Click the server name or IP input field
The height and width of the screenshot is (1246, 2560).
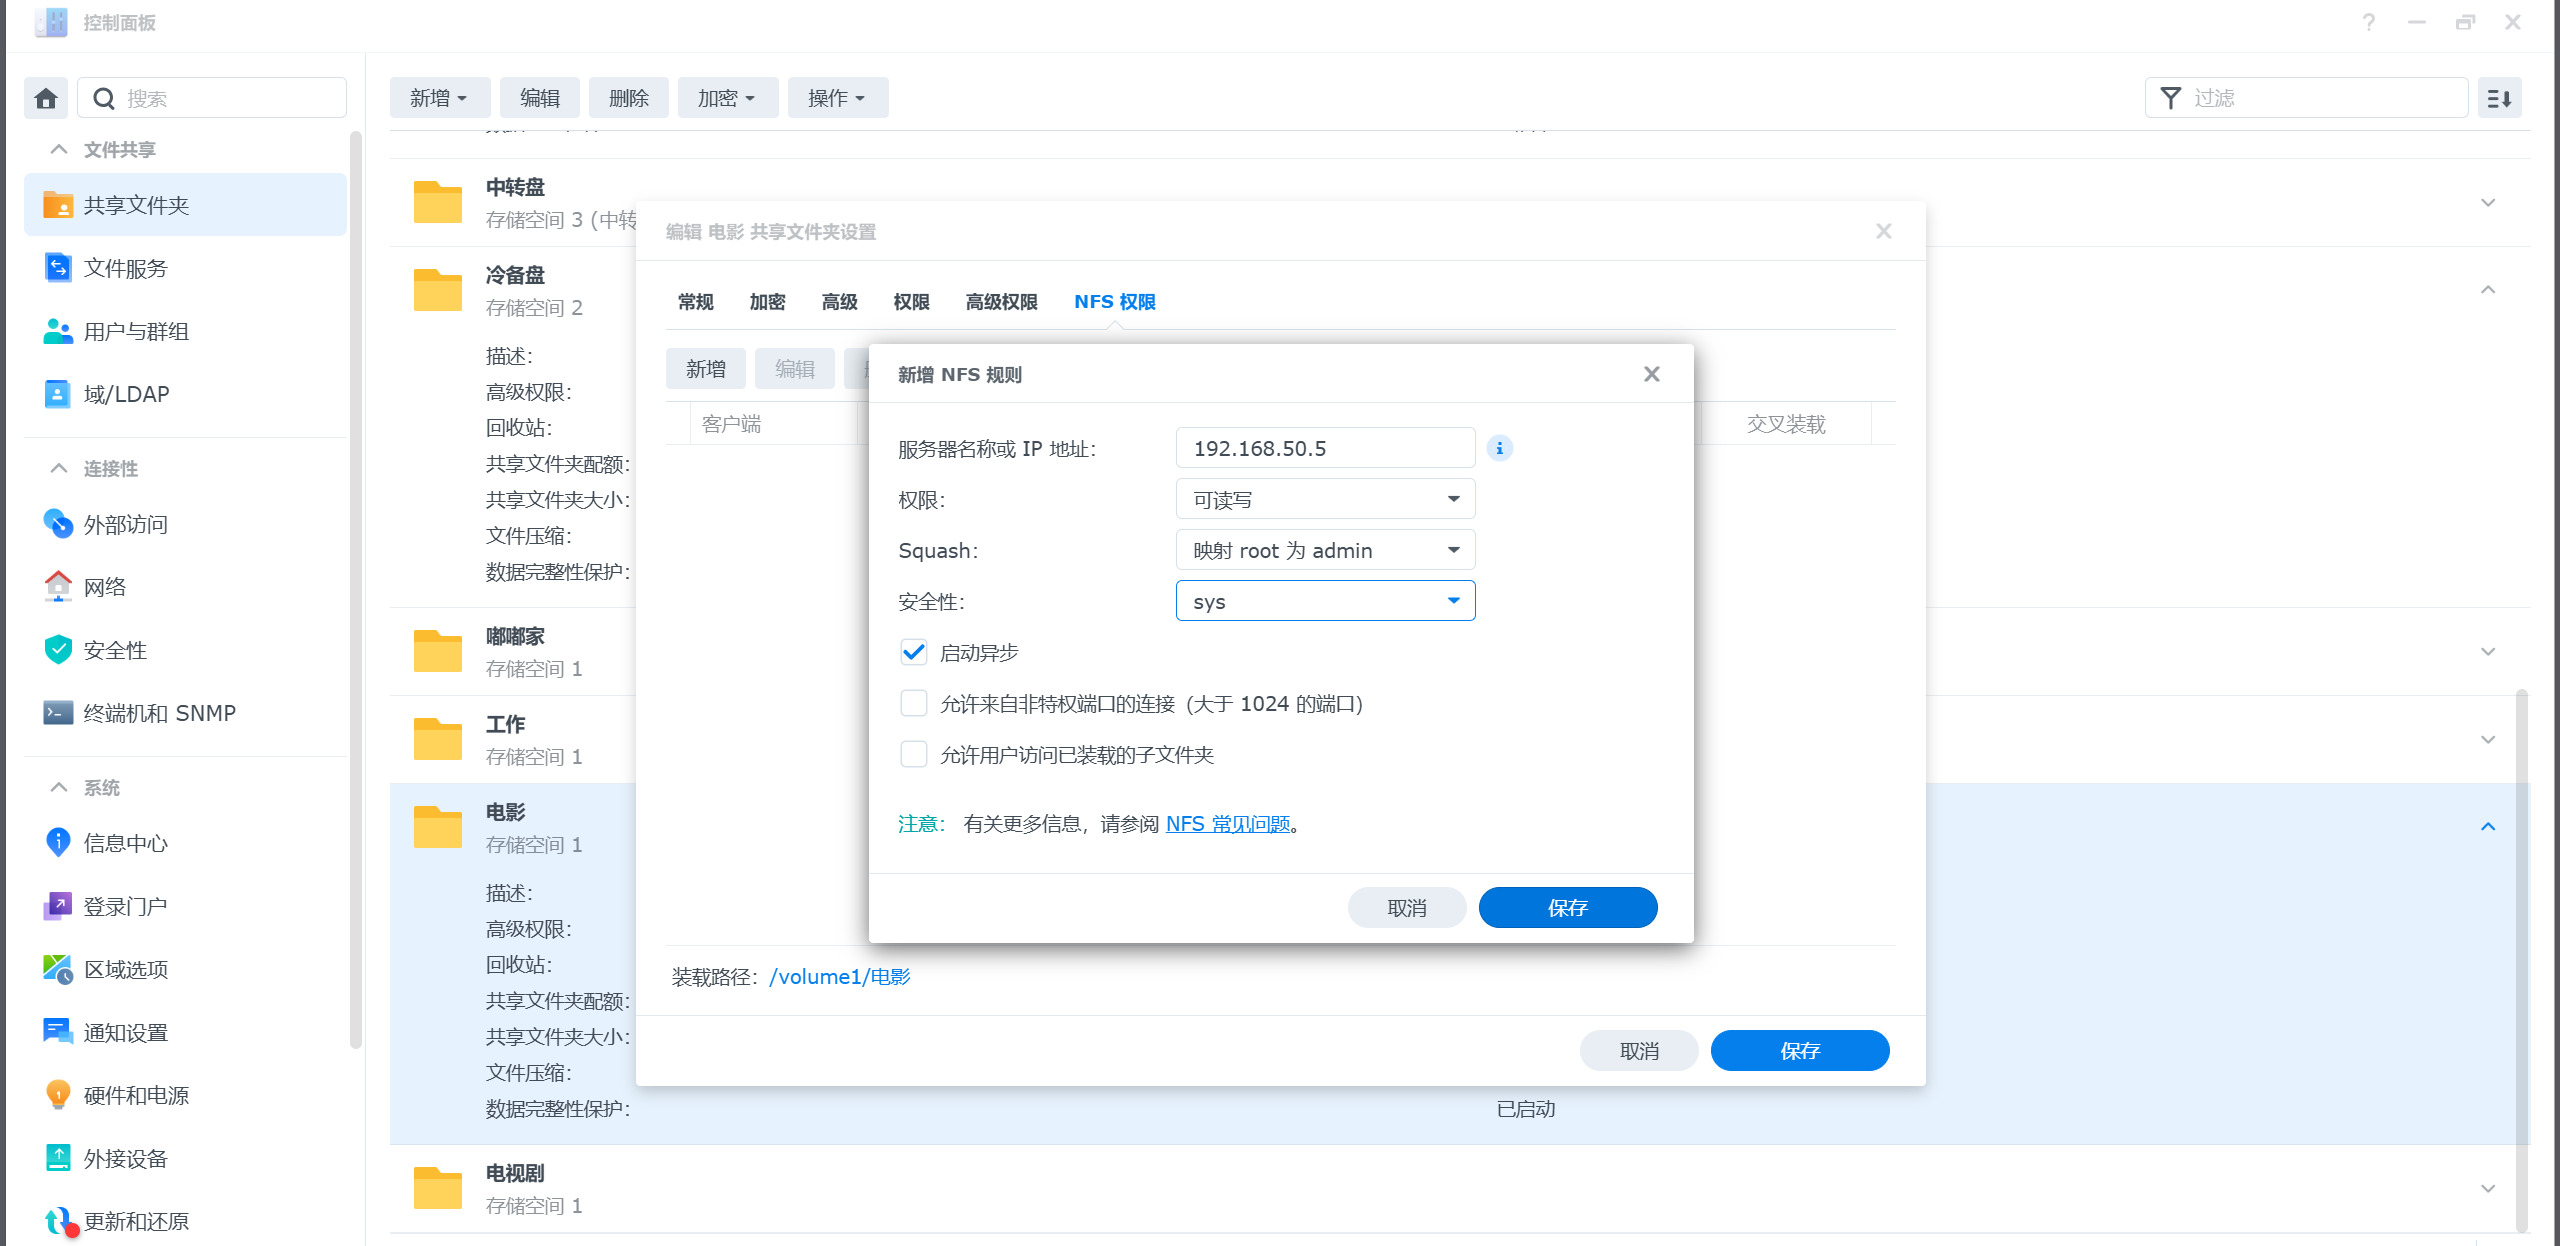click(1325, 448)
